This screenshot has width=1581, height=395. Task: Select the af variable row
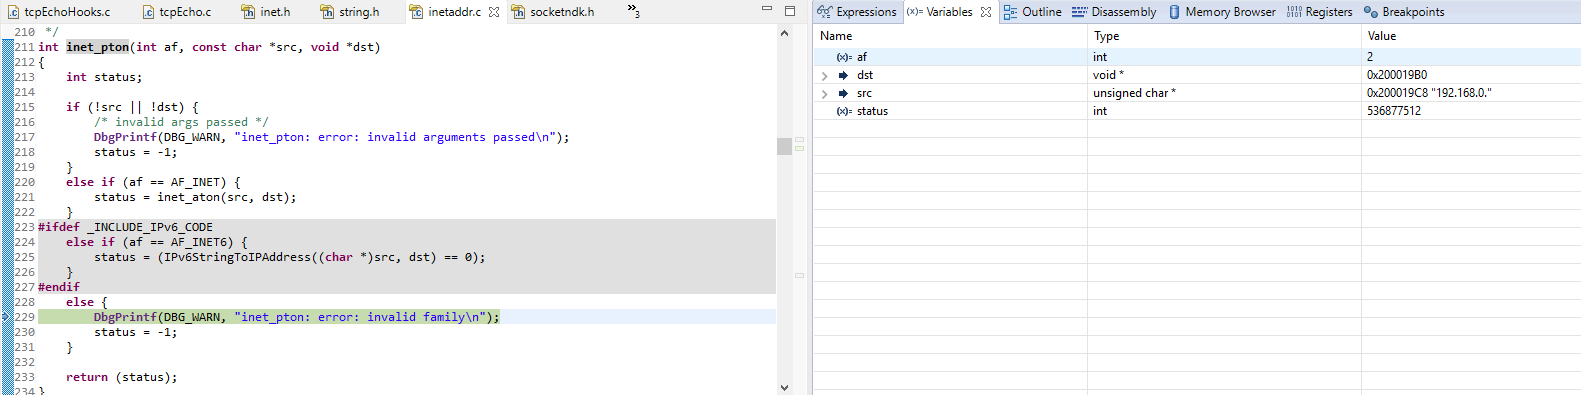coord(1196,57)
